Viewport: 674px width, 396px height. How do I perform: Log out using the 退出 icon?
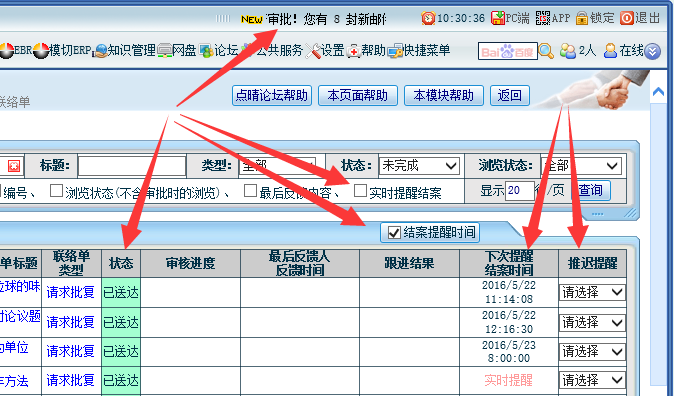[x=627, y=18]
